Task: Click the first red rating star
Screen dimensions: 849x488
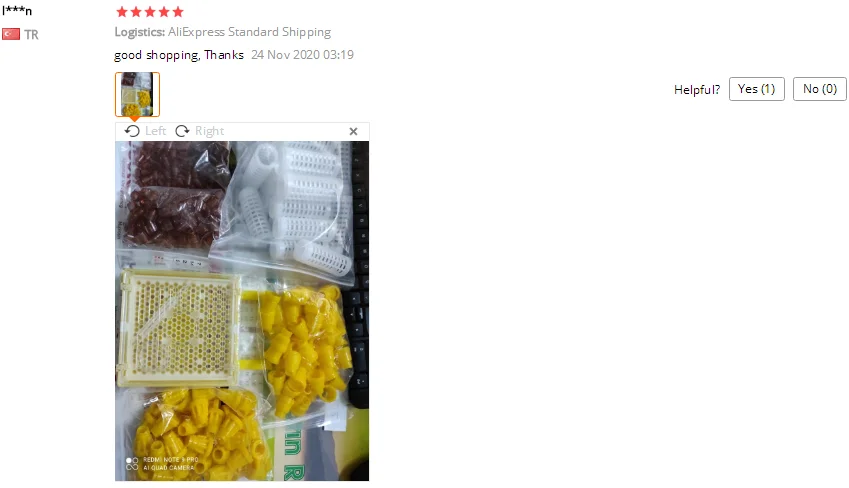Action: coord(122,11)
